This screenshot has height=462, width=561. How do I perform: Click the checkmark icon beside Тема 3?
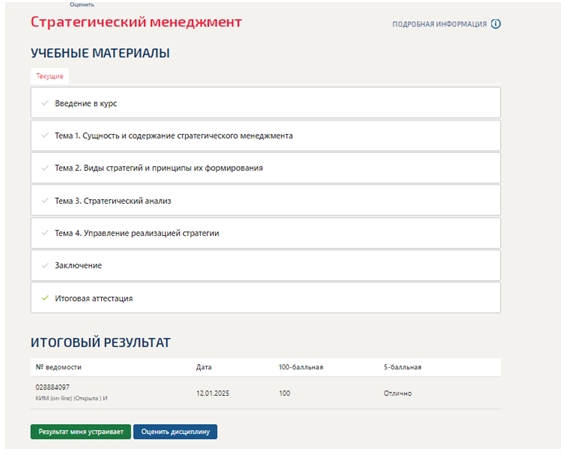[45, 200]
